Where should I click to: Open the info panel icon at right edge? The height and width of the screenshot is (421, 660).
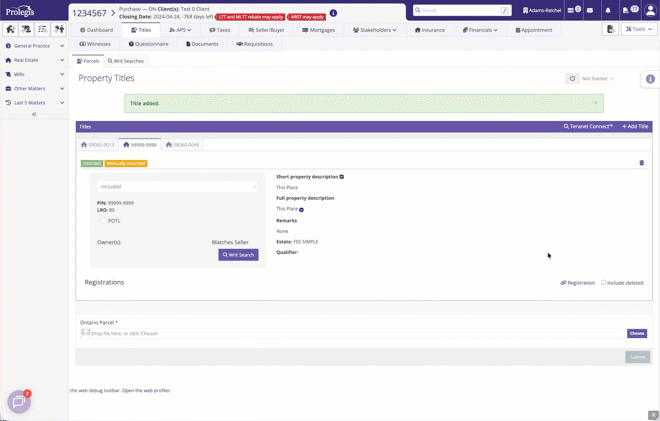[650, 79]
